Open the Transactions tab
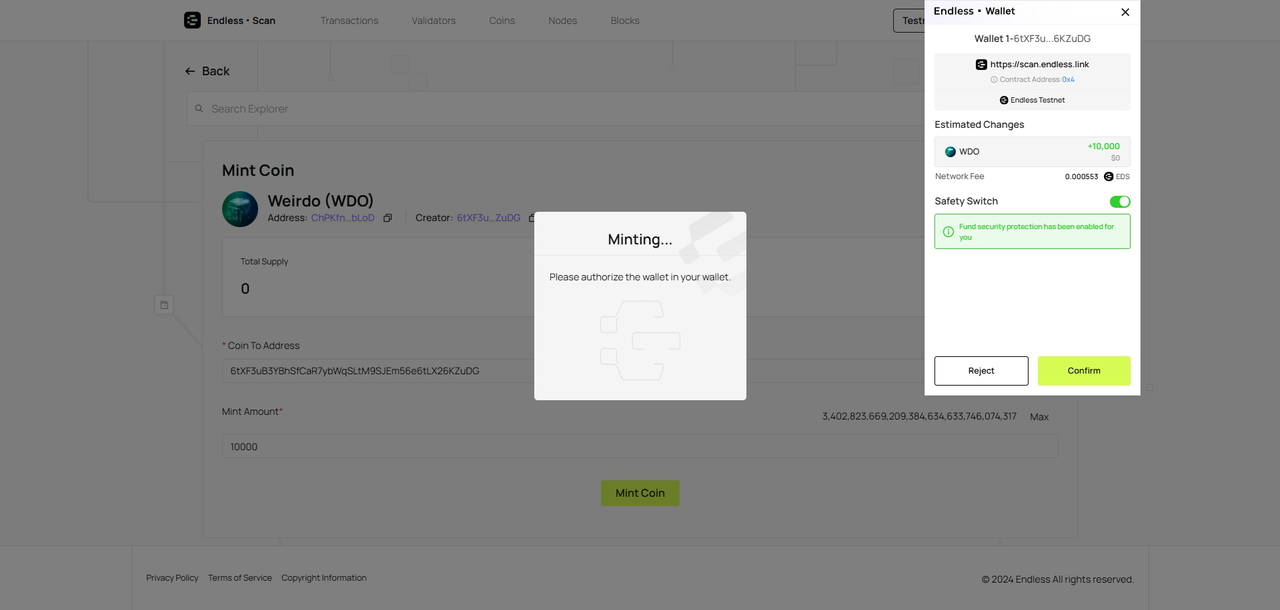The height and width of the screenshot is (610, 1280). coord(349,21)
